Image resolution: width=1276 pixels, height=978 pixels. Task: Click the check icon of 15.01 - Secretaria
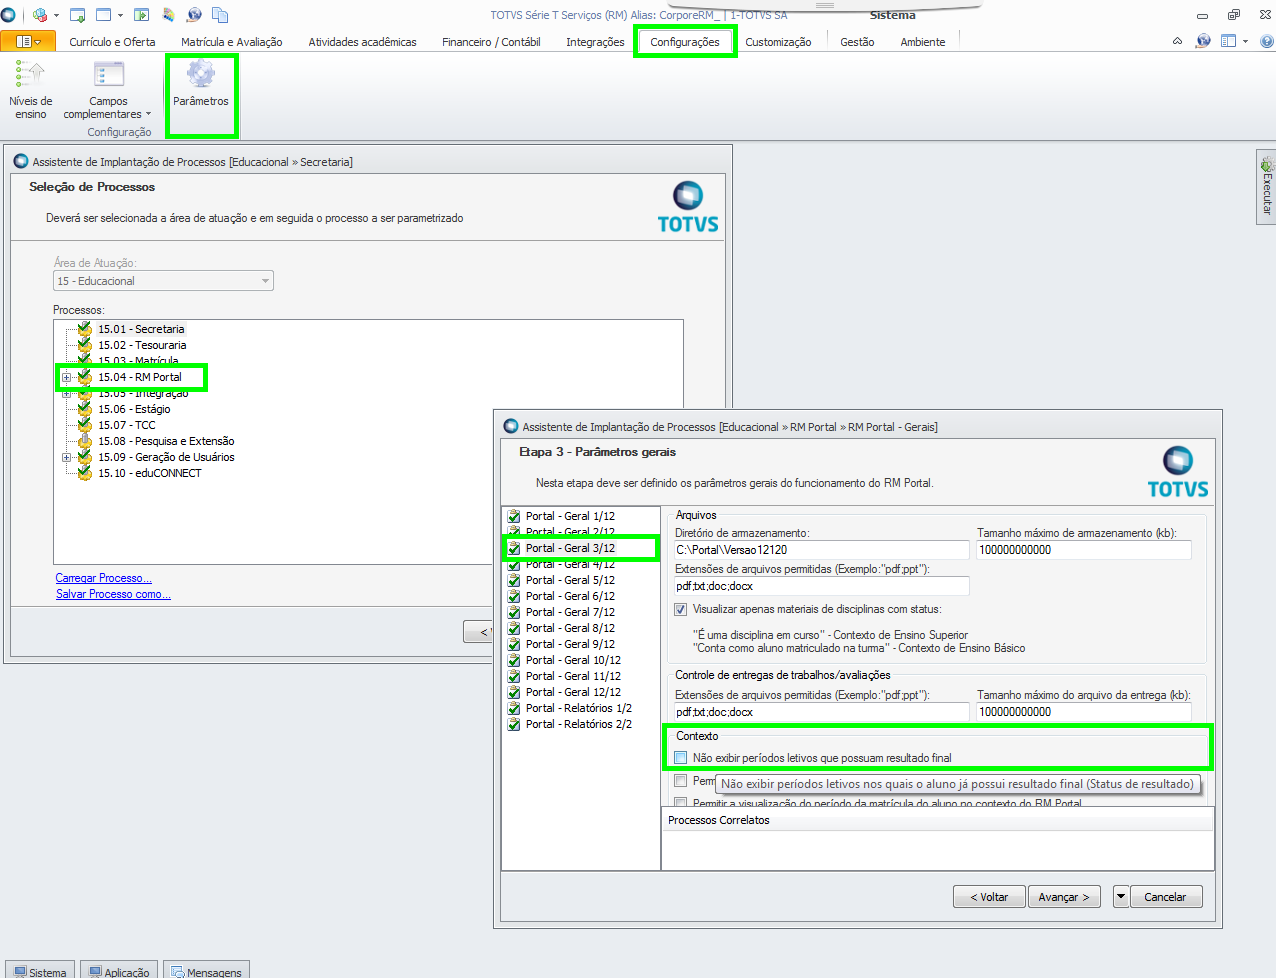tap(85, 328)
